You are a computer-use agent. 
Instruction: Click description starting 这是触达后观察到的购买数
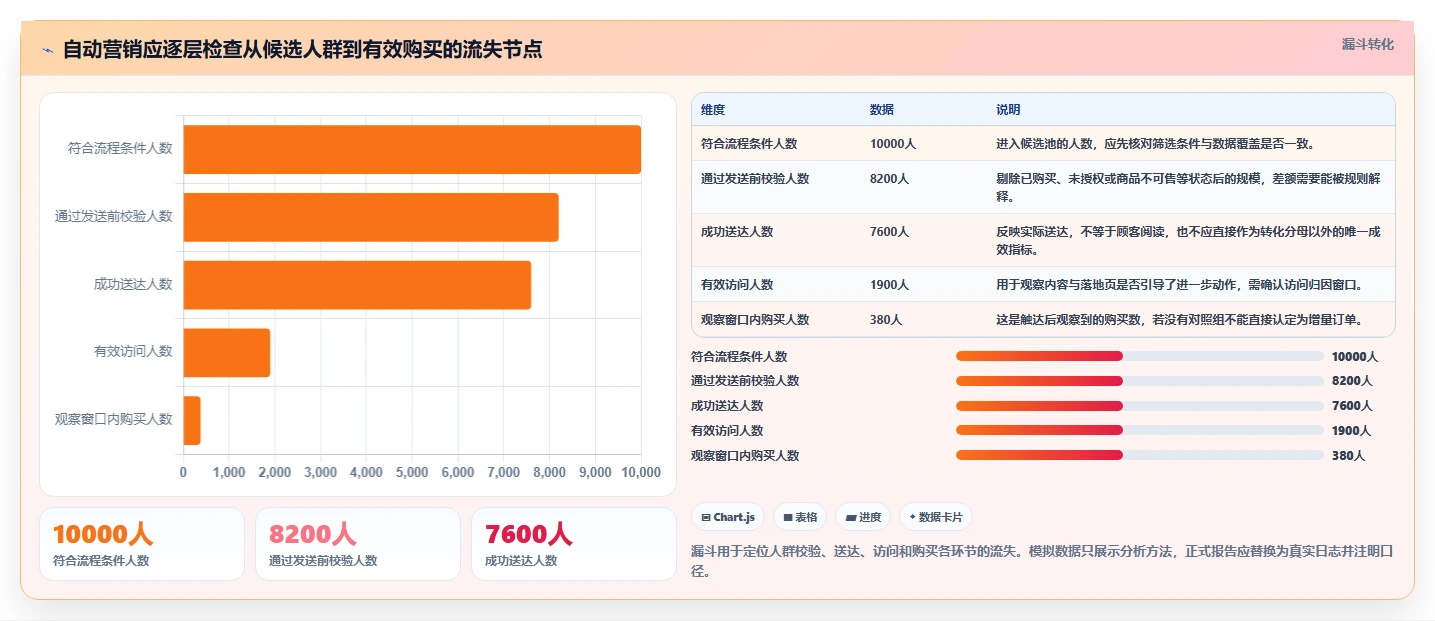(1180, 320)
